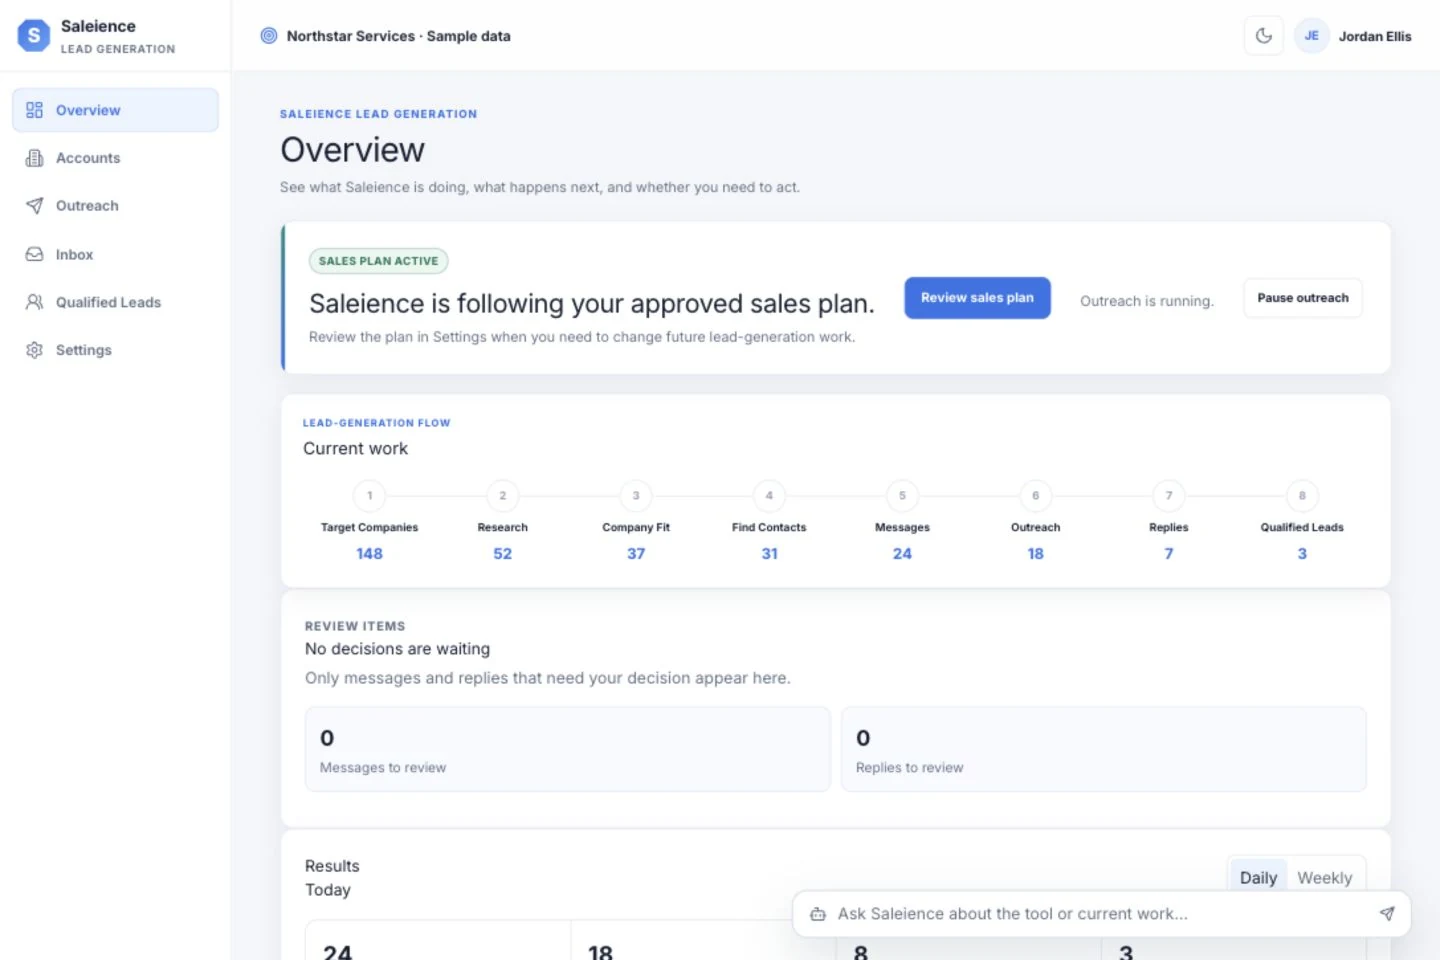Open Accounts via the building icon
The height and width of the screenshot is (960, 1440).
(34, 158)
